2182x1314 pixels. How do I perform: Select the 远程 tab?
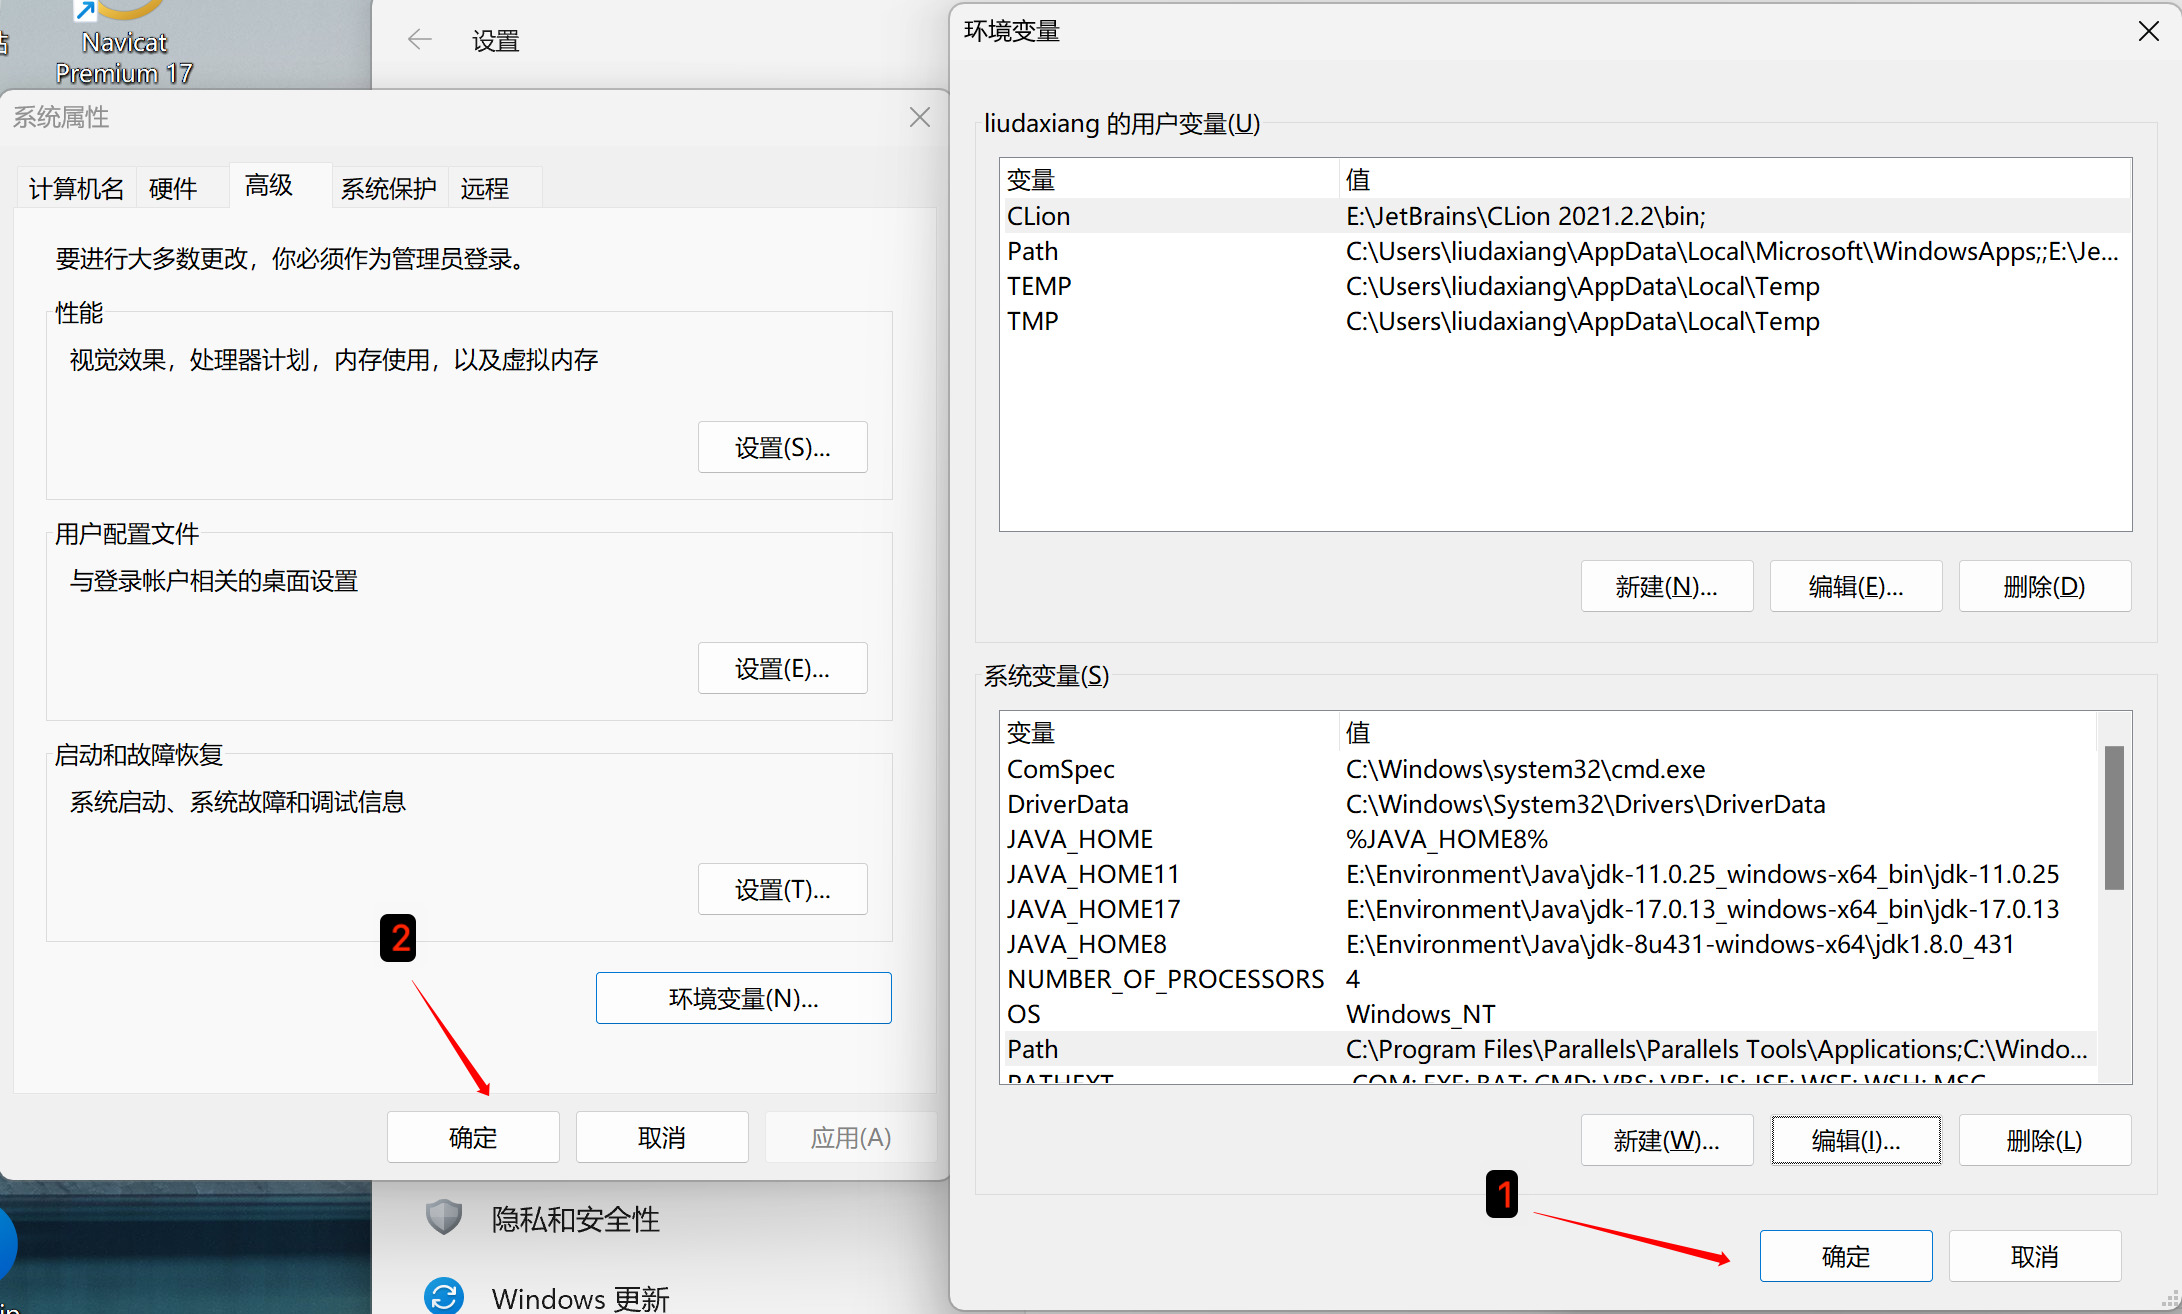click(x=485, y=188)
